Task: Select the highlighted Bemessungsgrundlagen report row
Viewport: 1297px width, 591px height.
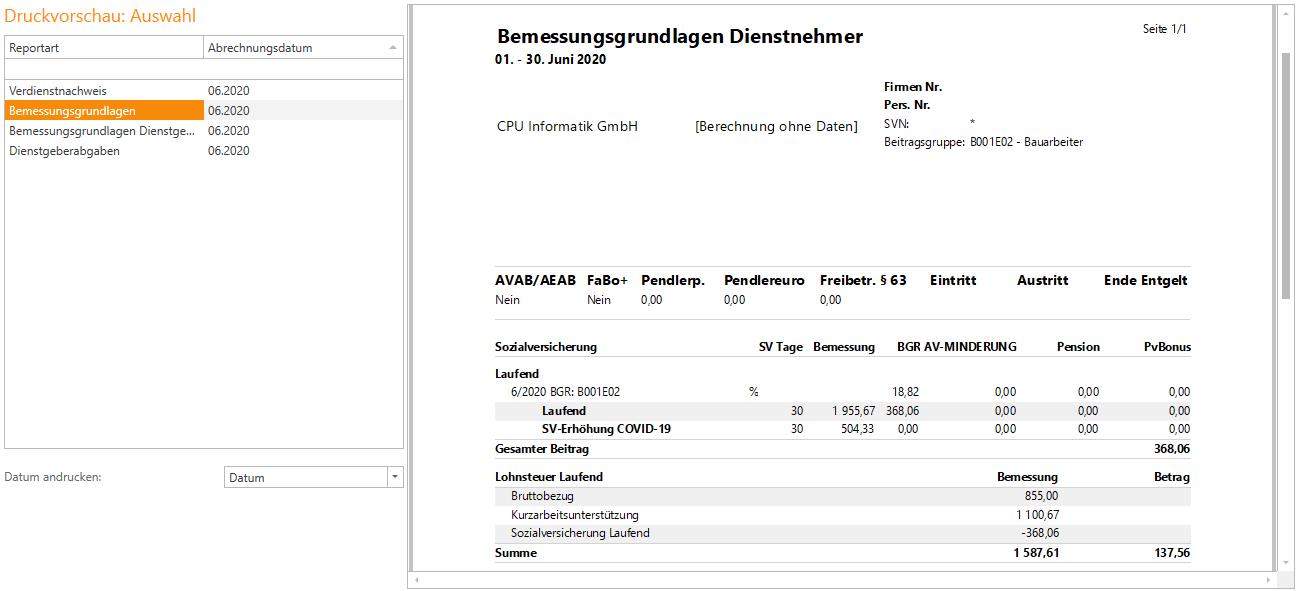Action: coord(204,111)
